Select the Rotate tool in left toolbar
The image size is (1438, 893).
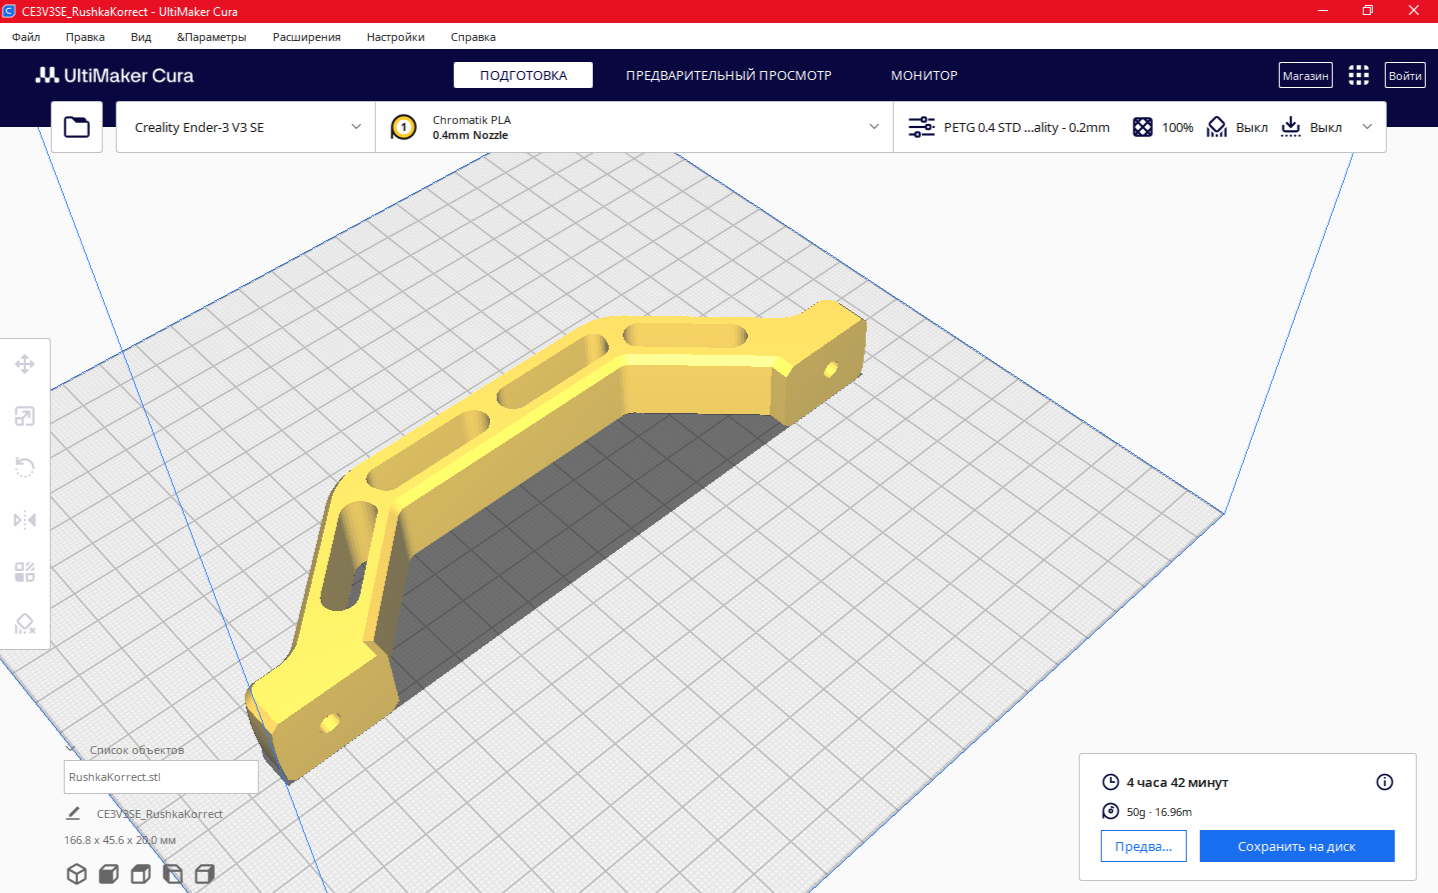pos(25,468)
